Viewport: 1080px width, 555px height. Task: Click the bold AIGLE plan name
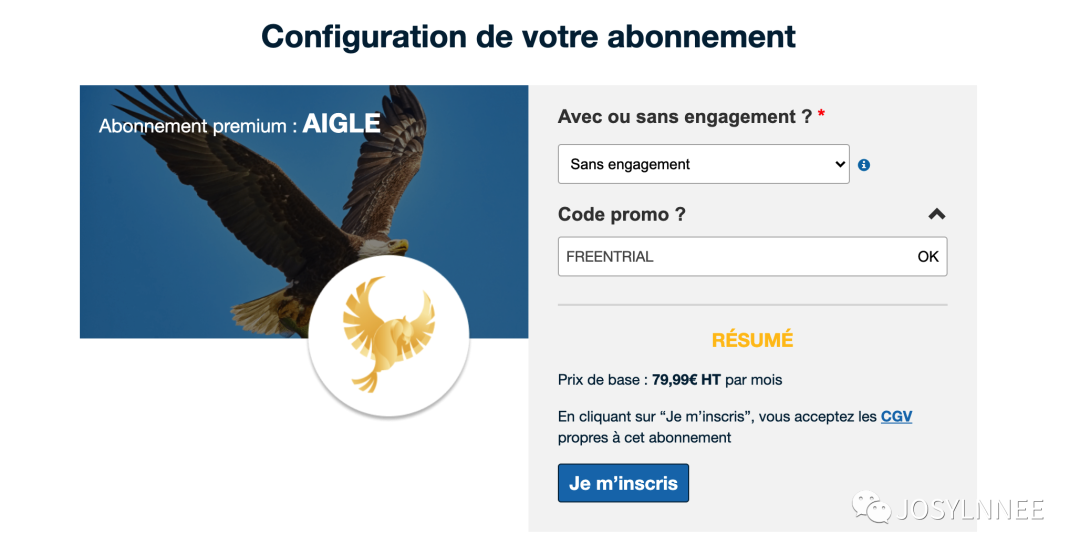pos(341,124)
